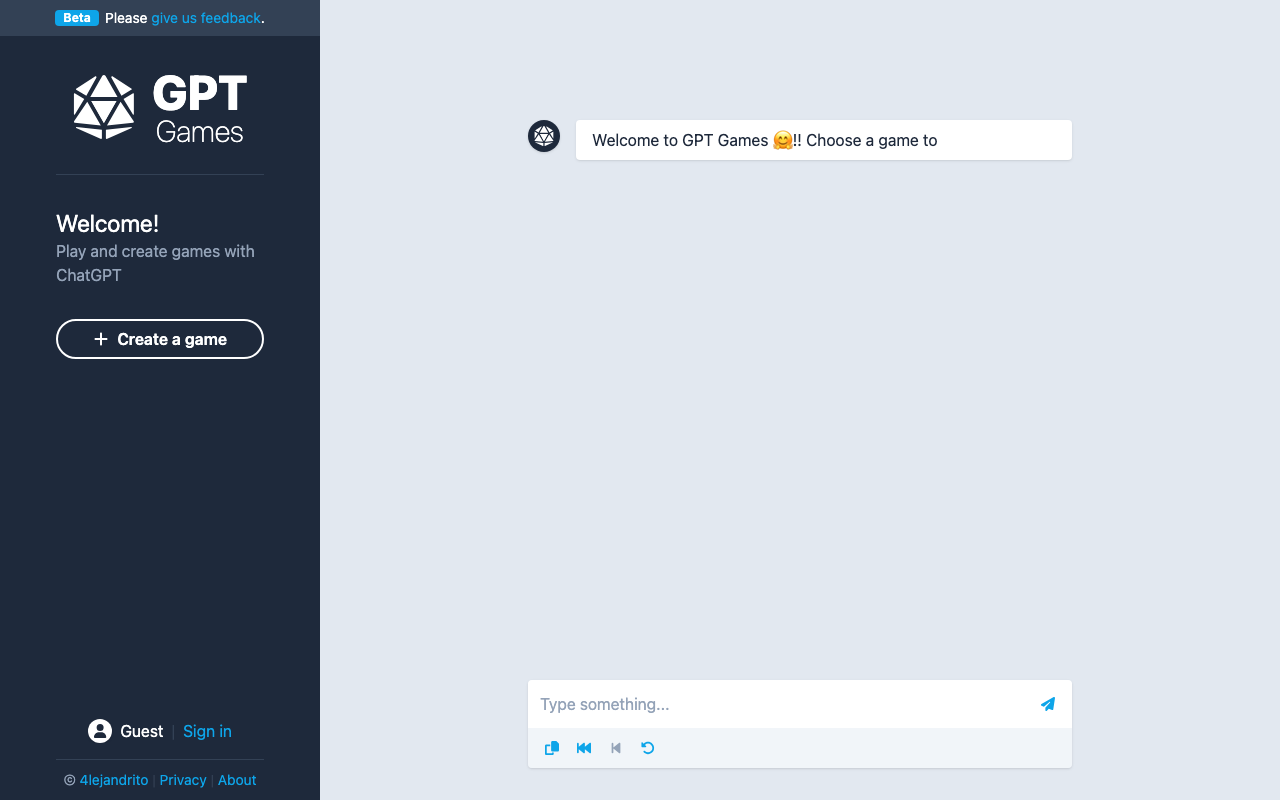Screen dimensions: 1280x800
Task: Click the copy conversation icon
Action: 552,748
